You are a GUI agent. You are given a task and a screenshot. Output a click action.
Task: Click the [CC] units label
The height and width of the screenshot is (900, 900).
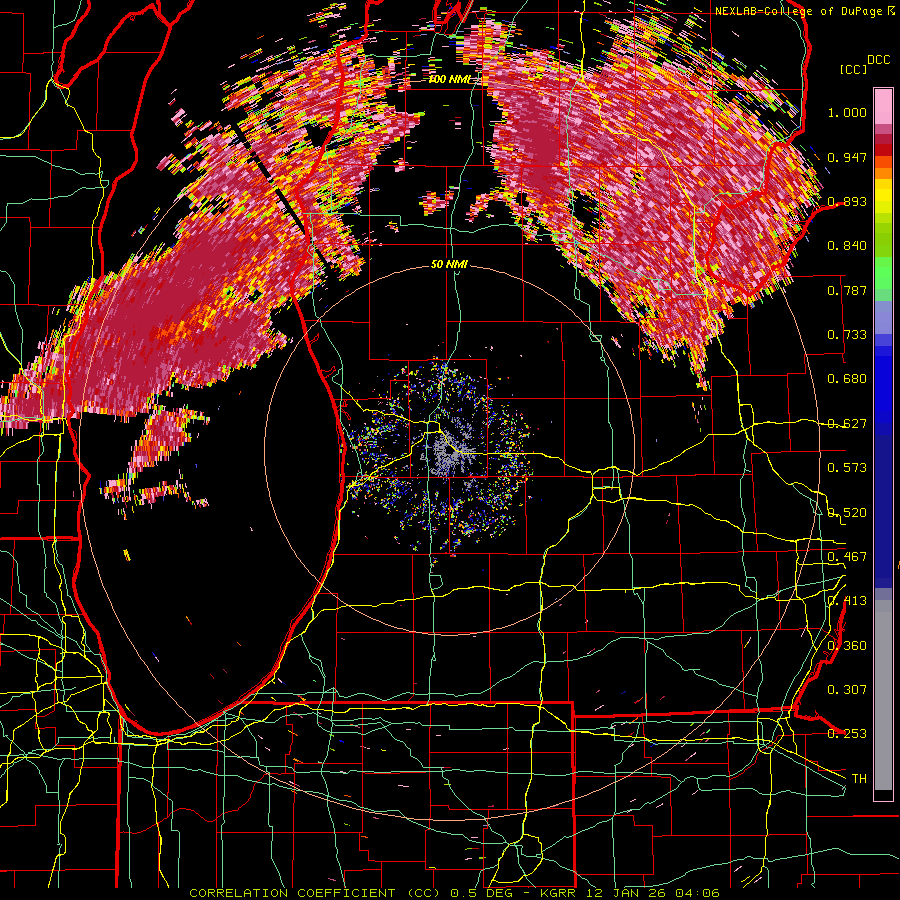point(853,69)
